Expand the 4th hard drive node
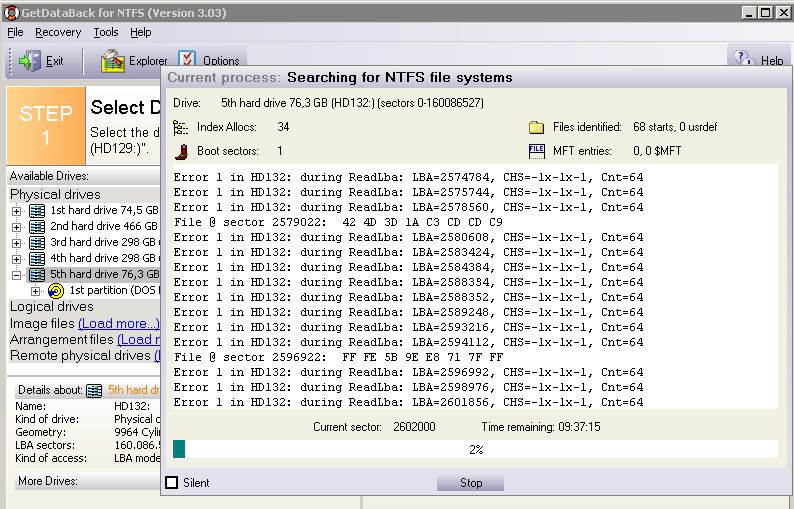 (x=16, y=259)
